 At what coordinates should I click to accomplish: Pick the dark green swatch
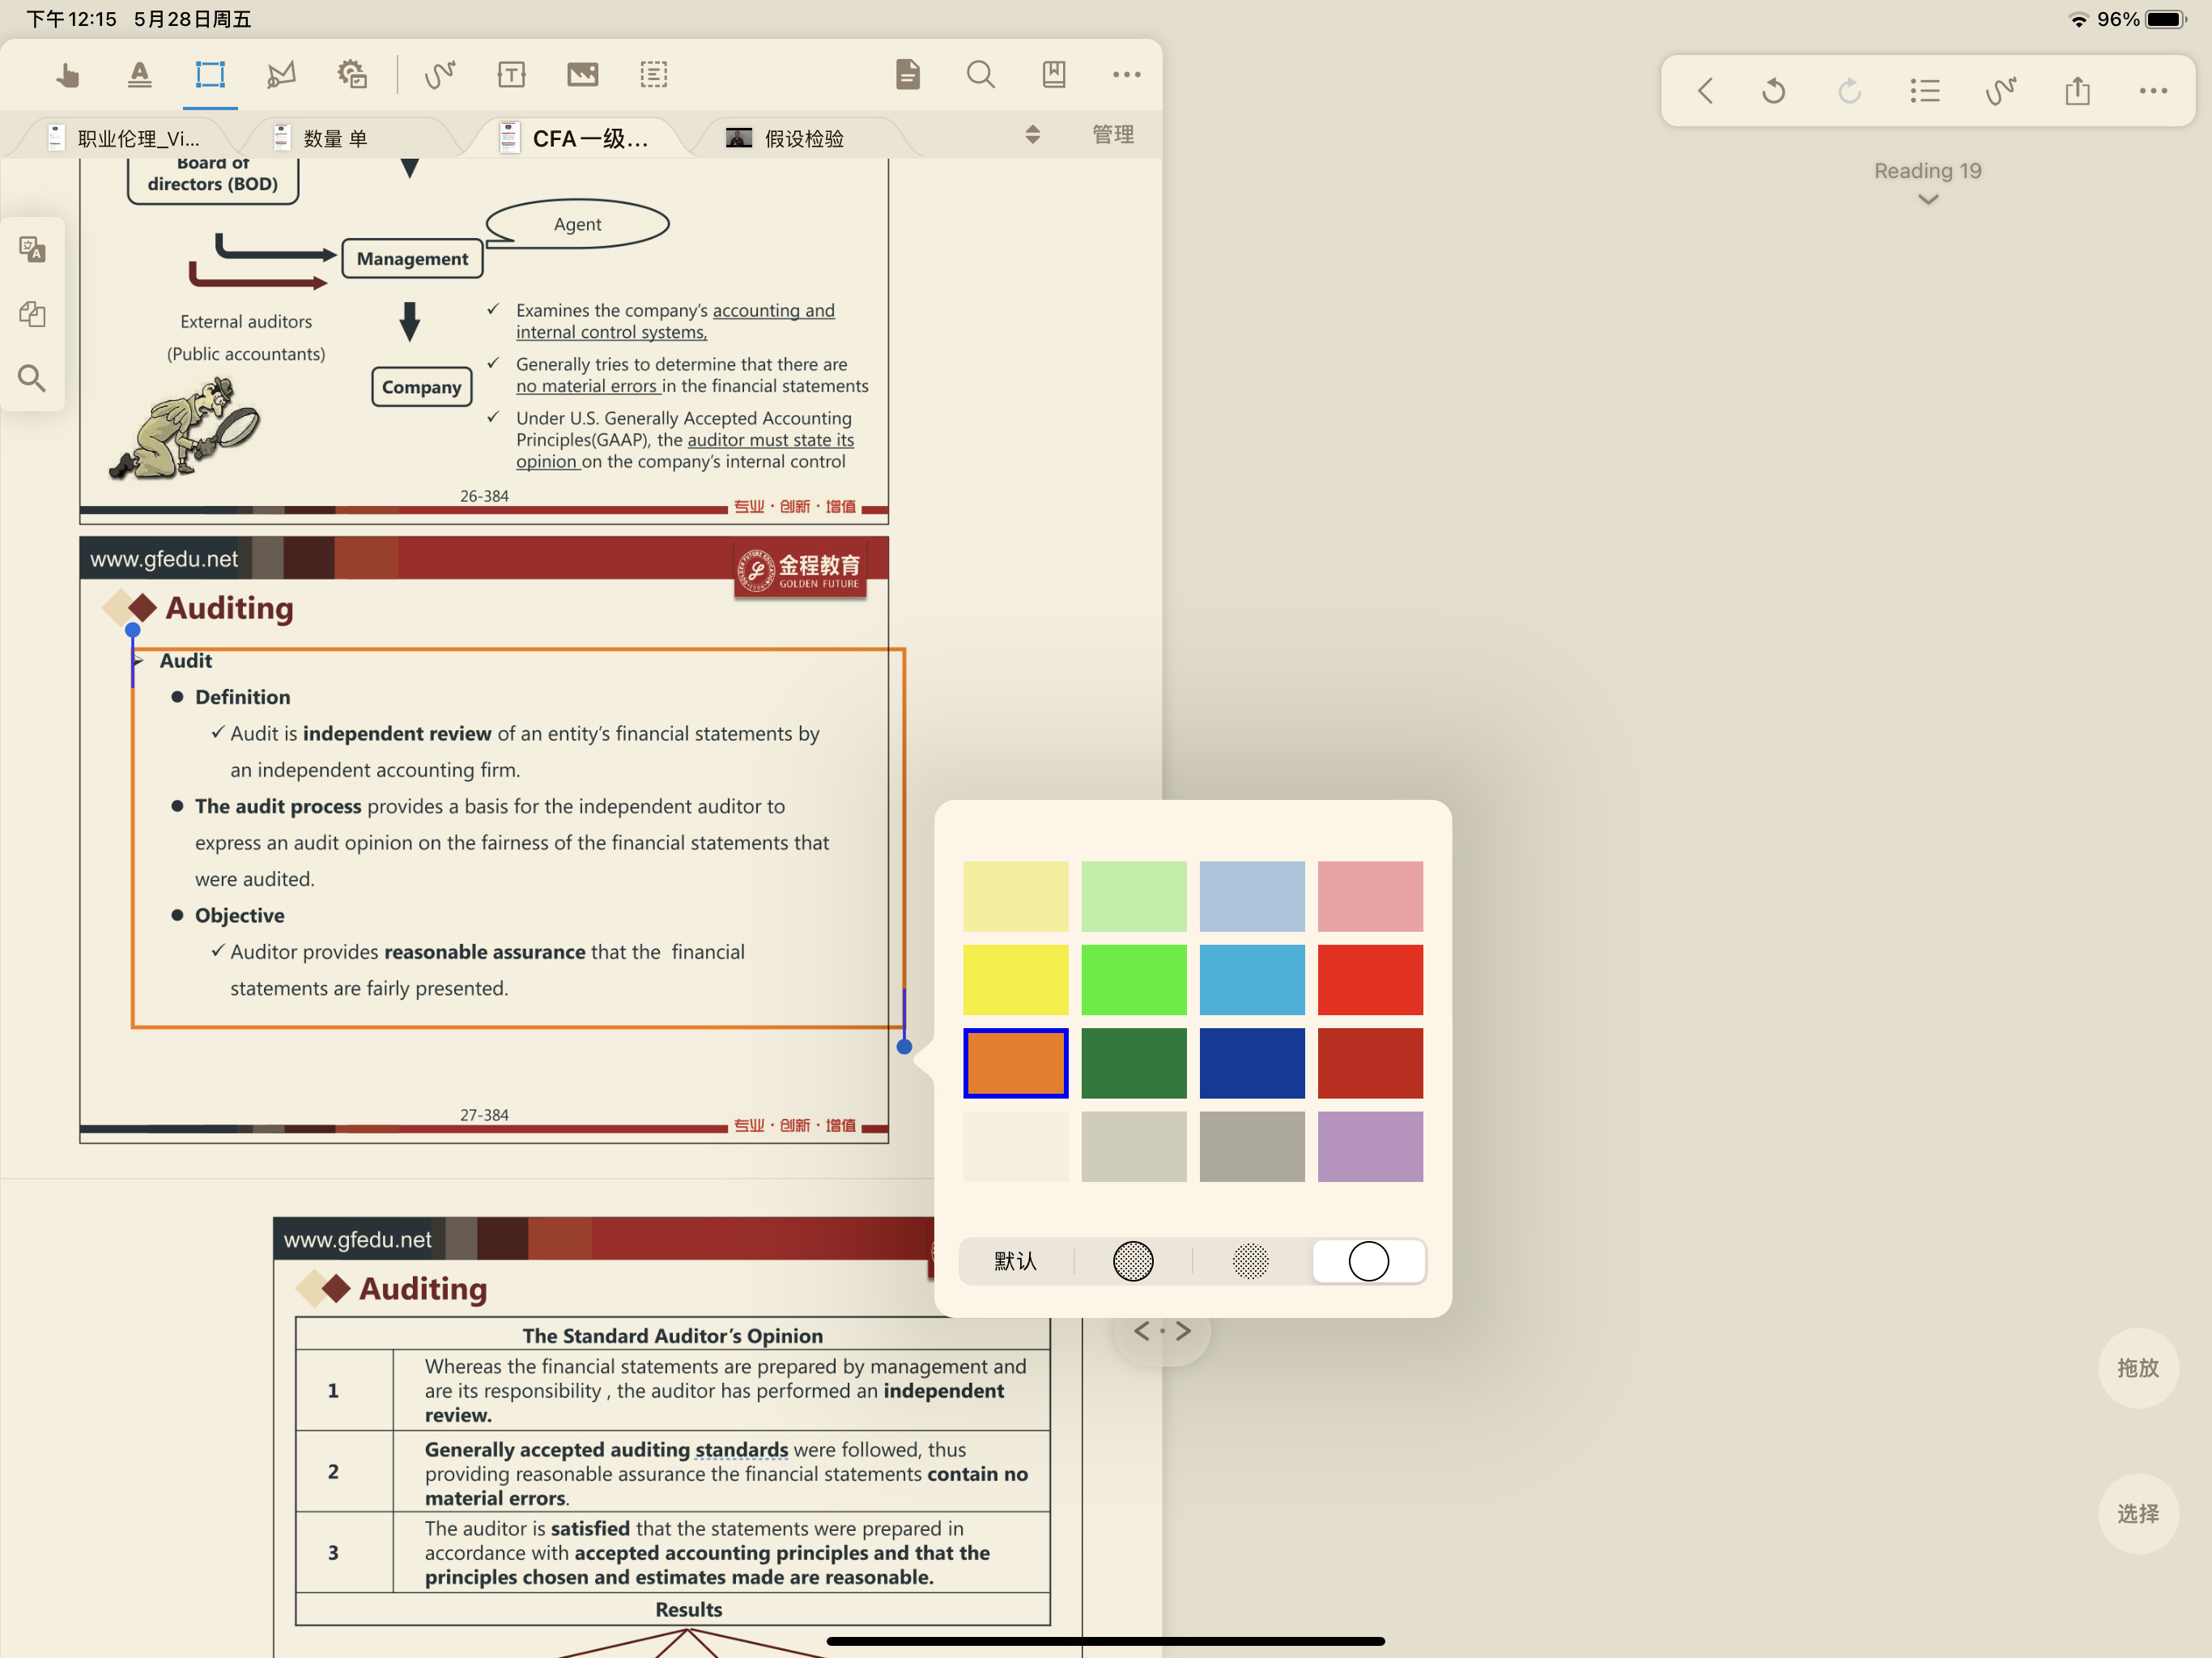tap(1134, 1063)
